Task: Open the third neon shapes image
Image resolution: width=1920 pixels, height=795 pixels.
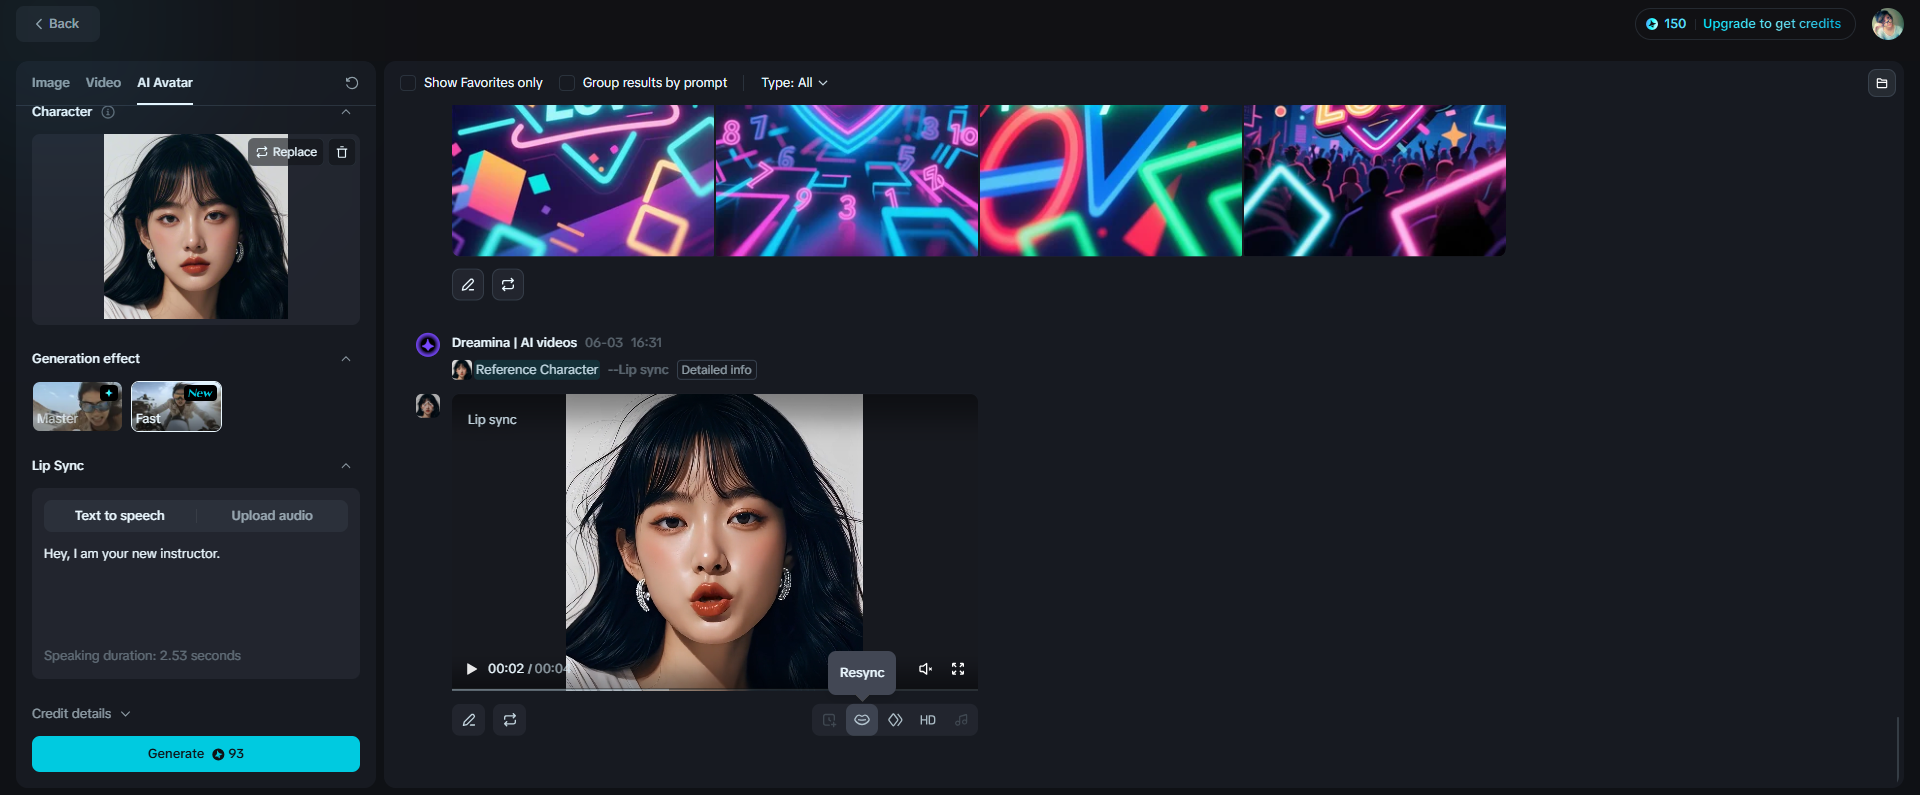Action: pyautogui.click(x=1111, y=181)
